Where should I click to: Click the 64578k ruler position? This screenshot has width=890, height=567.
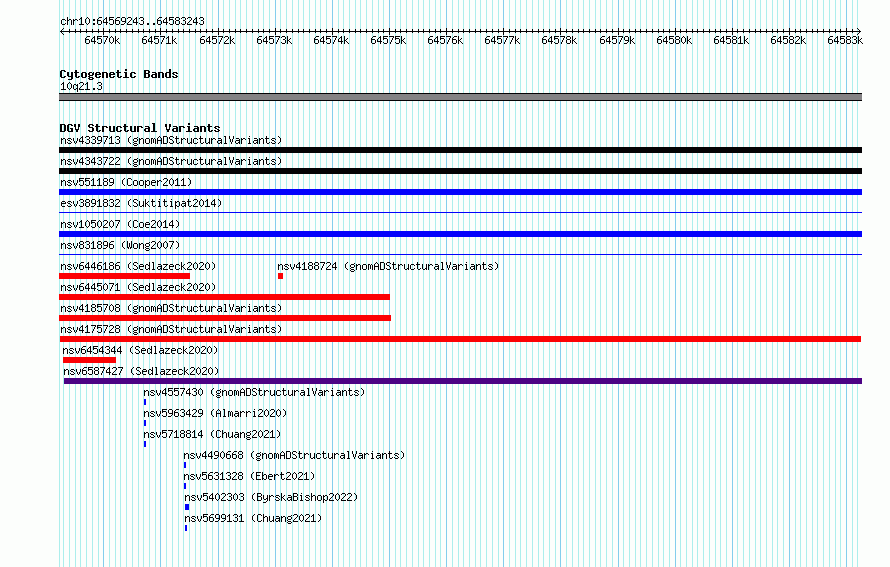559,40
